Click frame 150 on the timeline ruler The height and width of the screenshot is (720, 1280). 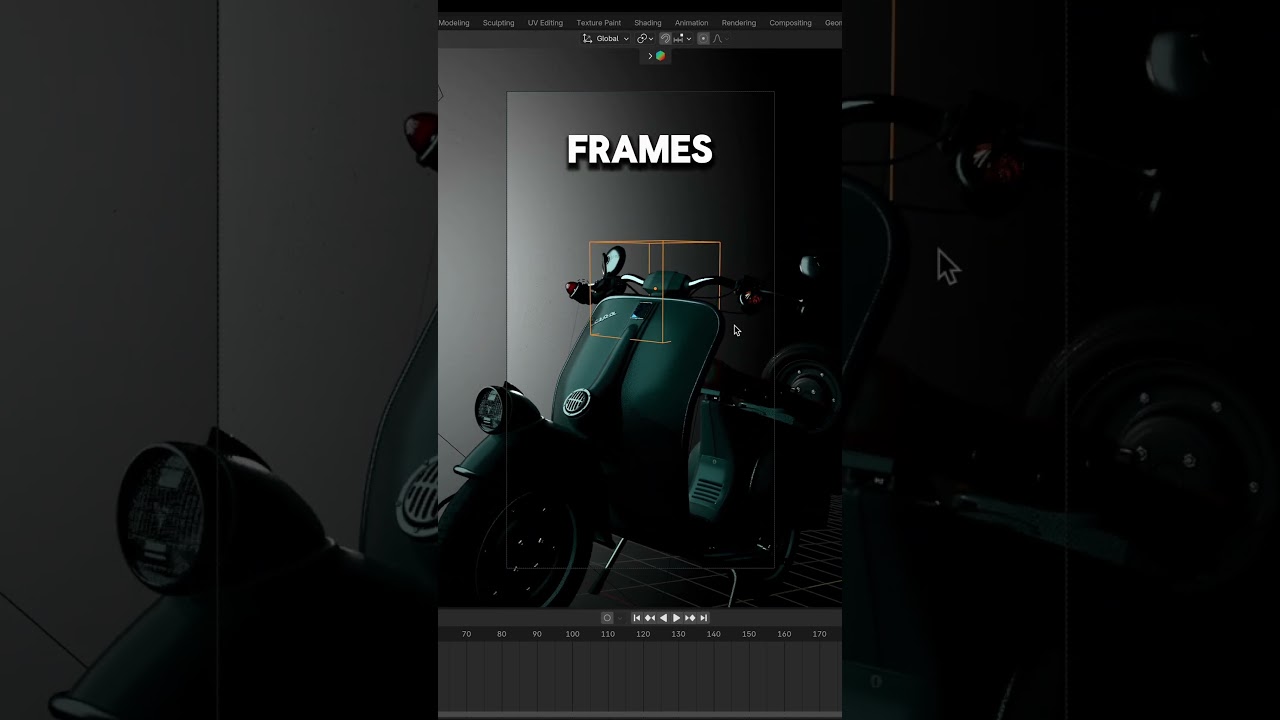pos(749,634)
